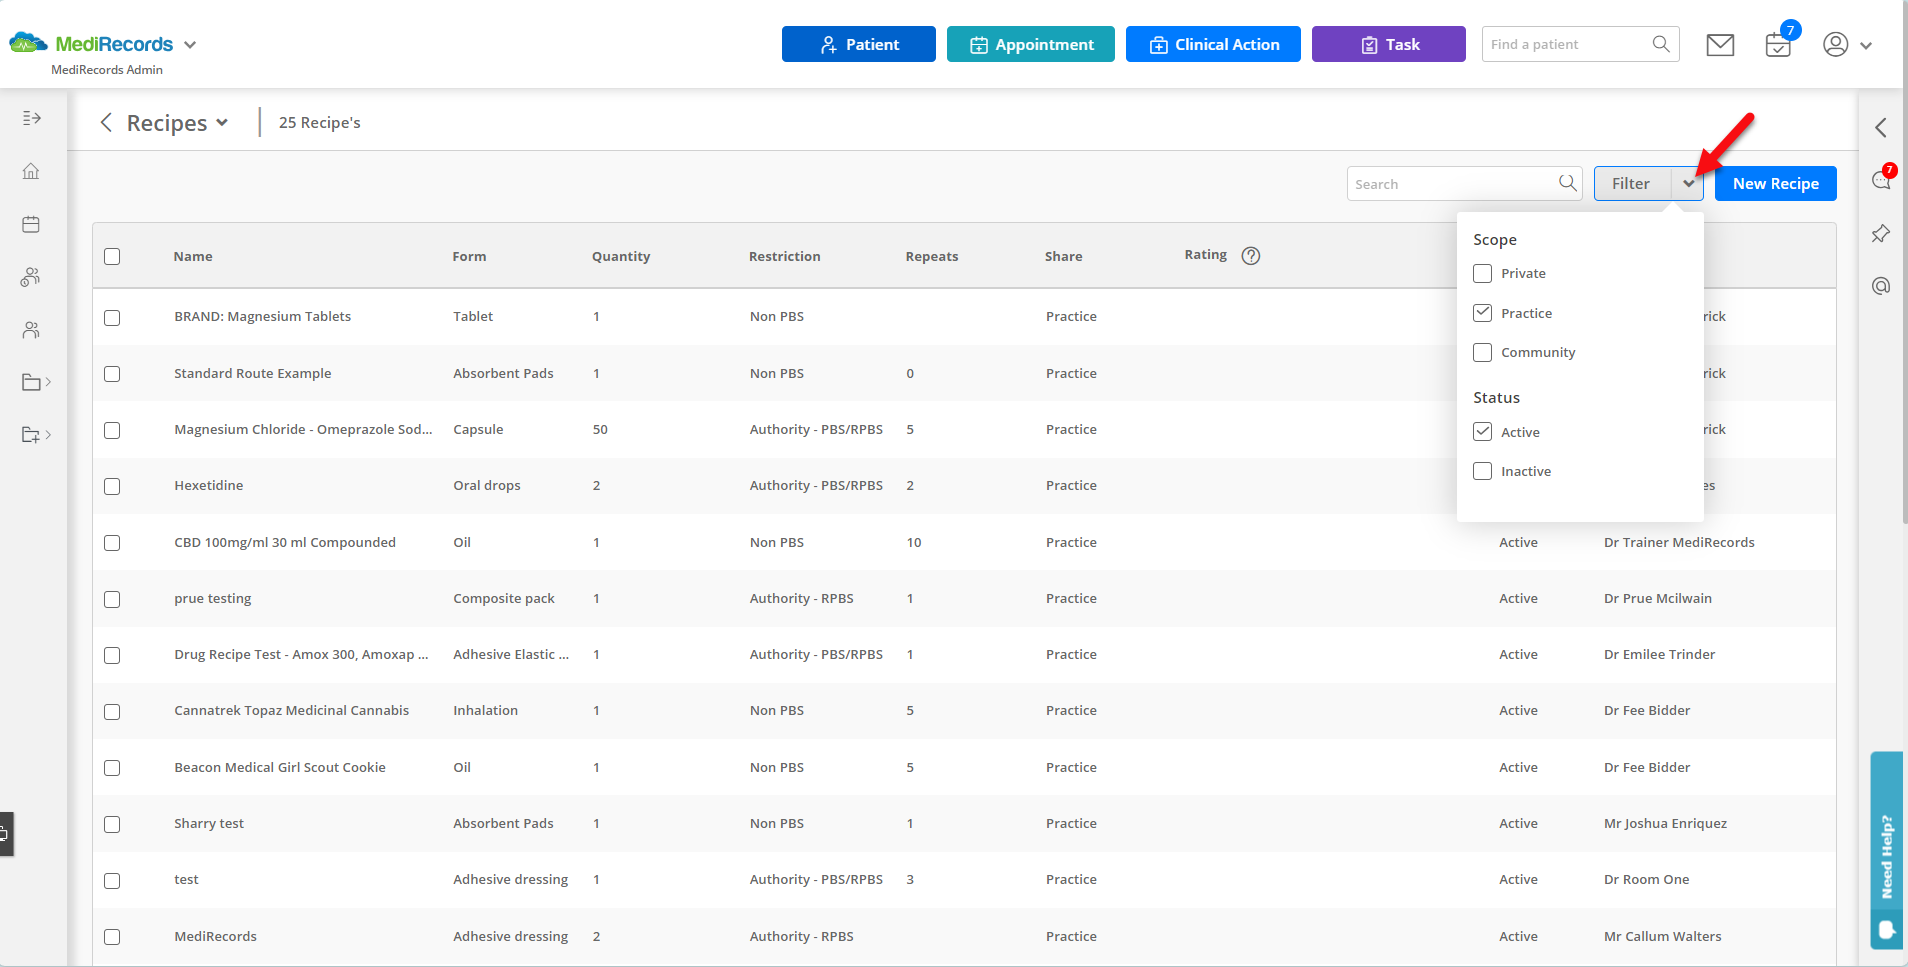Screen dimensions: 1908x967
Task: Open the Need Help widget
Action: click(1887, 850)
